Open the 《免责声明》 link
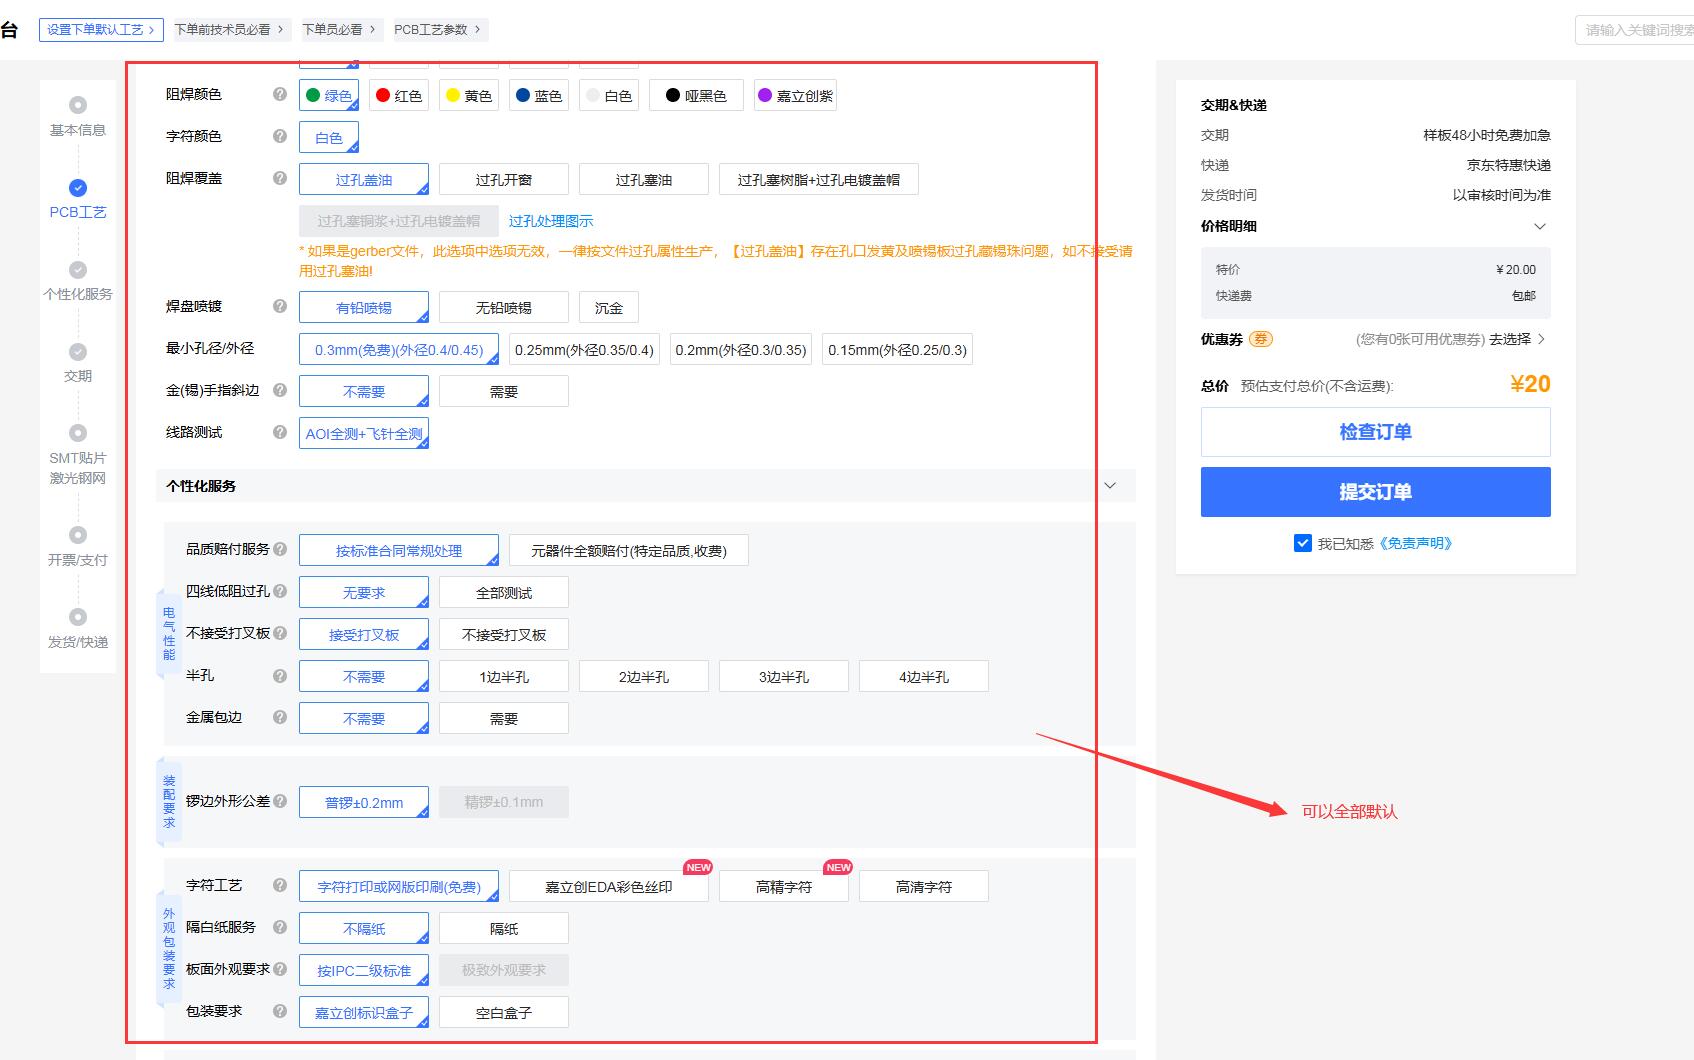The image size is (1694, 1060). pos(1415,543)
